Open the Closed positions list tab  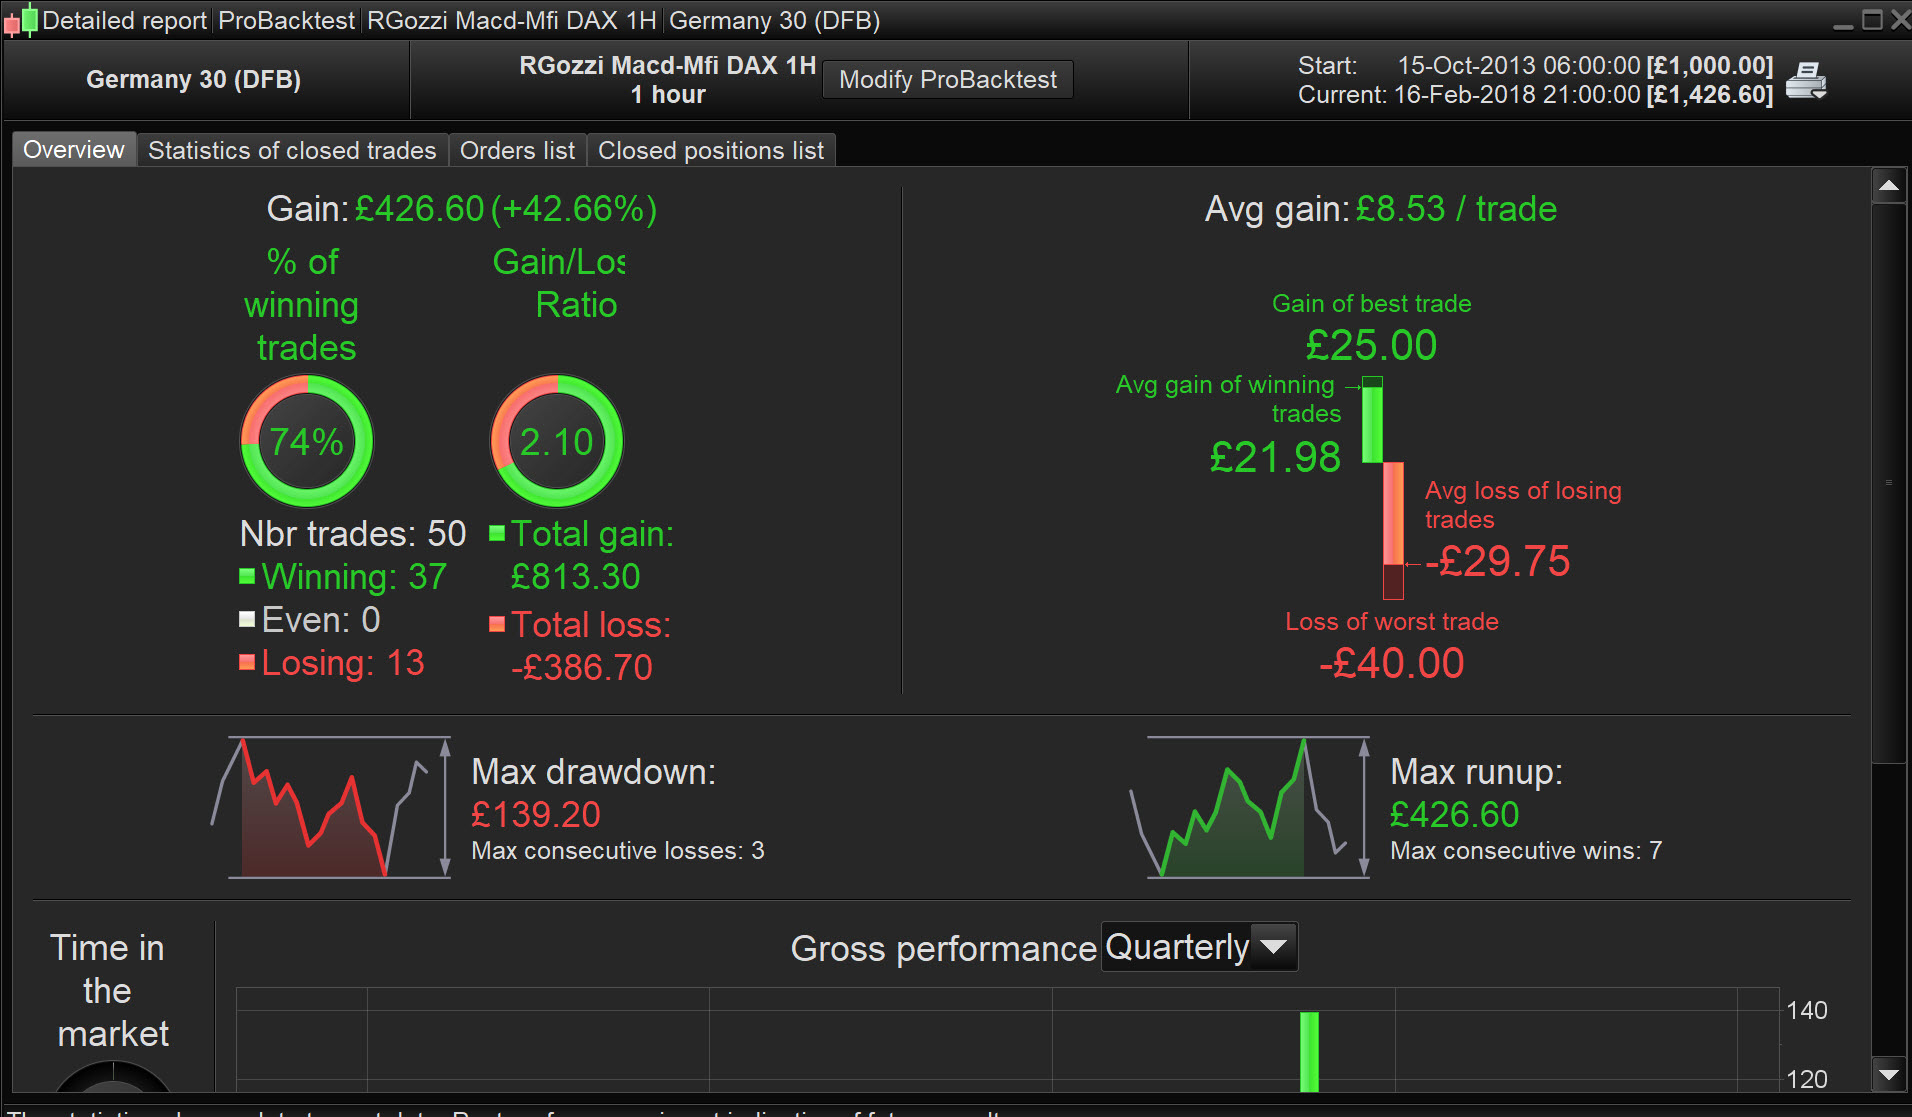[710, 150]
